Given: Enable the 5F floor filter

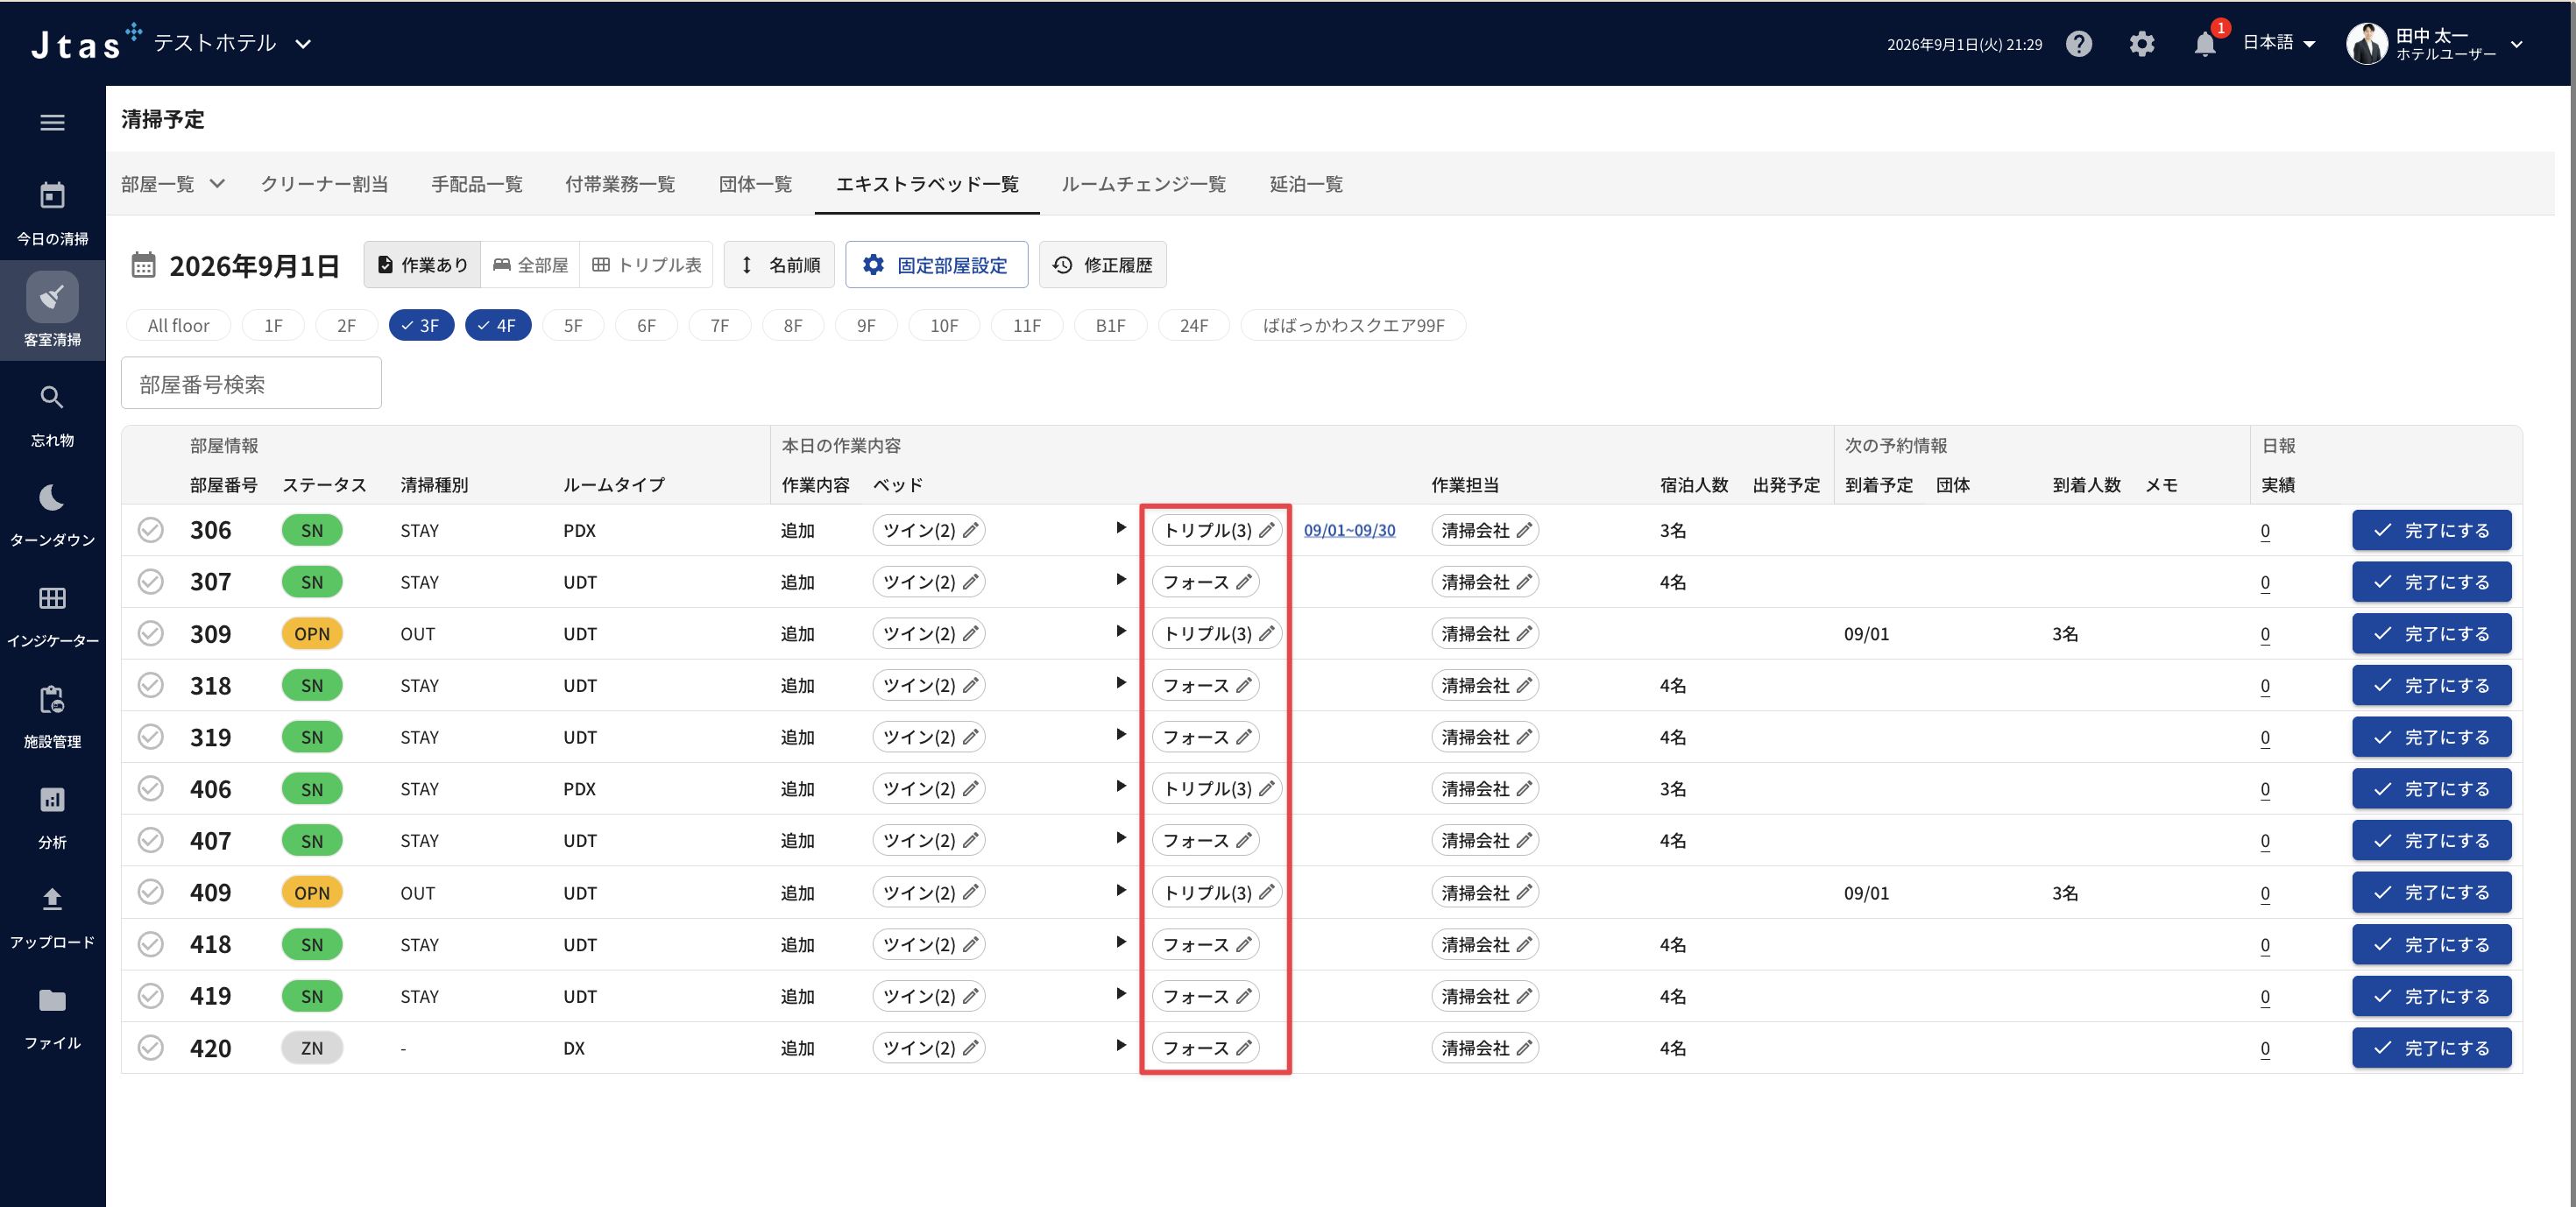Looking at the screenshot, I should pyautogui.click(x=573, y=325).
